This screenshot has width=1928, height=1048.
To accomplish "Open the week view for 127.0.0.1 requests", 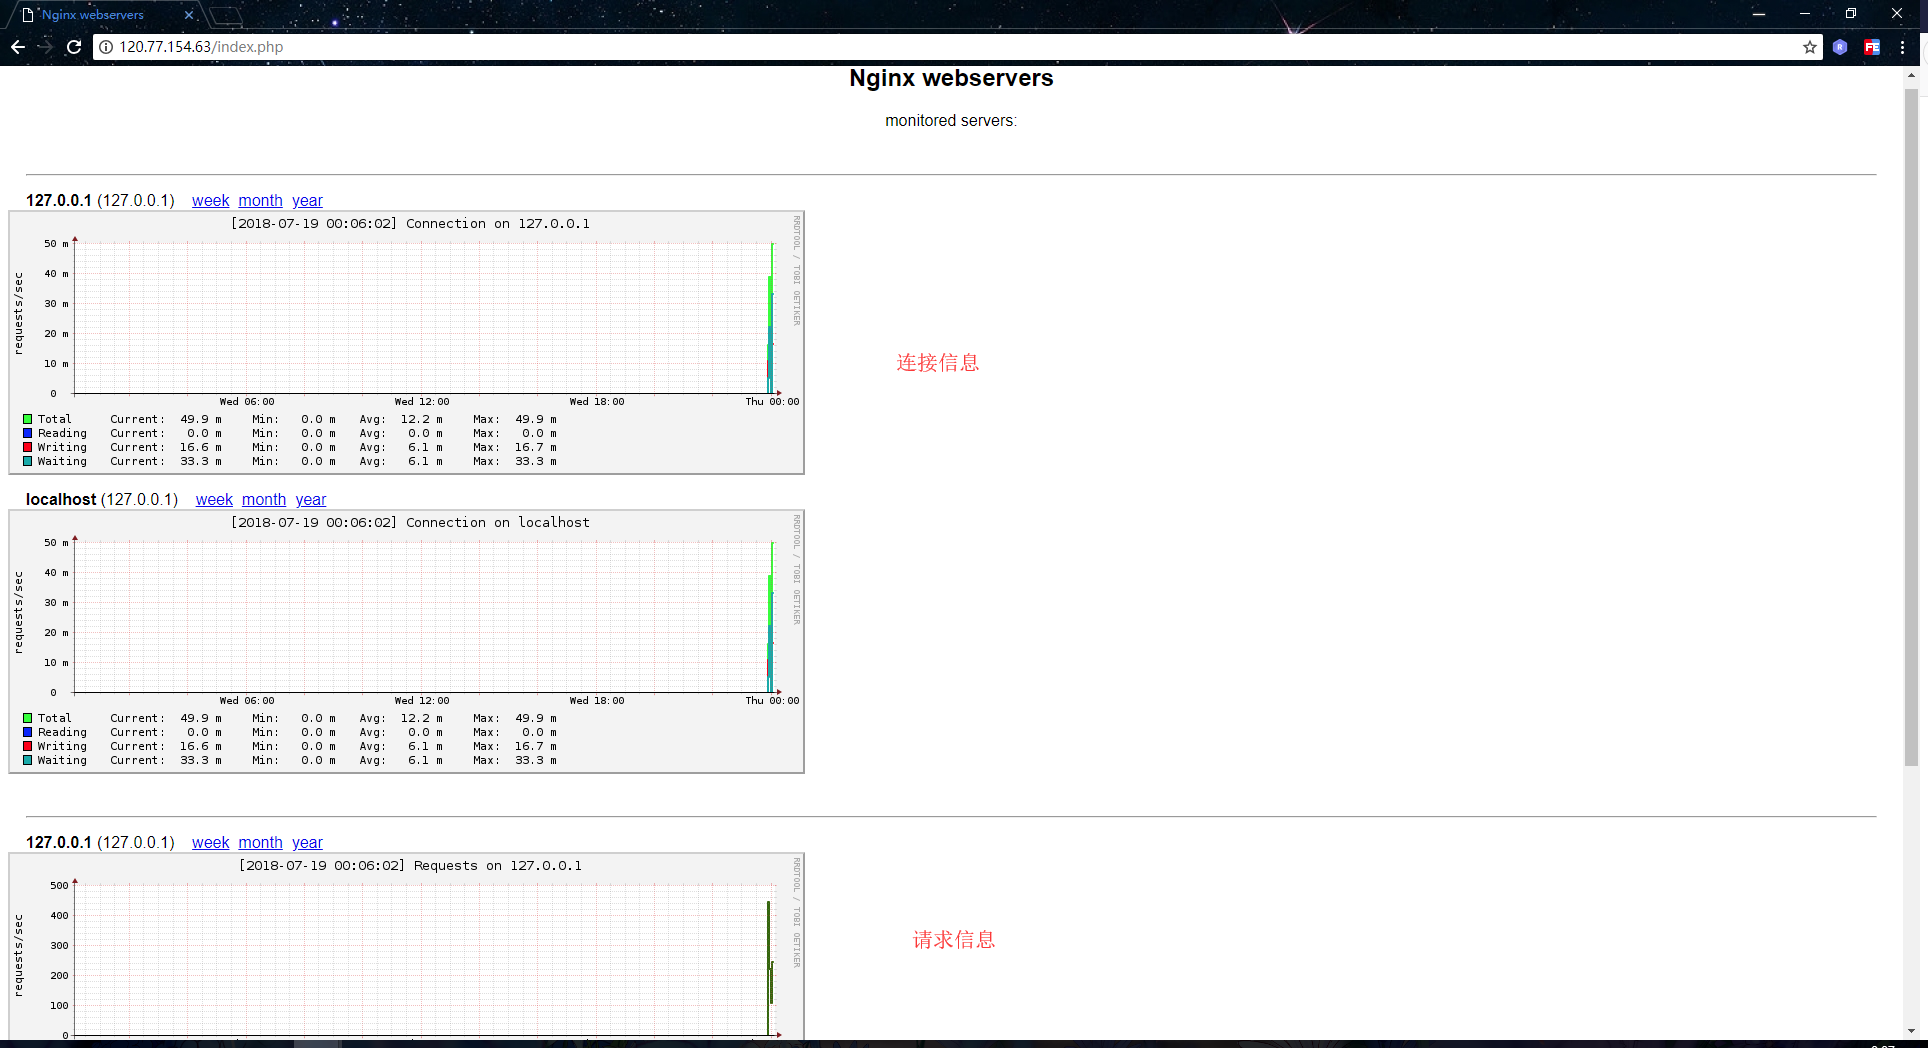I will pyautogui.click(x=210, y=842).
